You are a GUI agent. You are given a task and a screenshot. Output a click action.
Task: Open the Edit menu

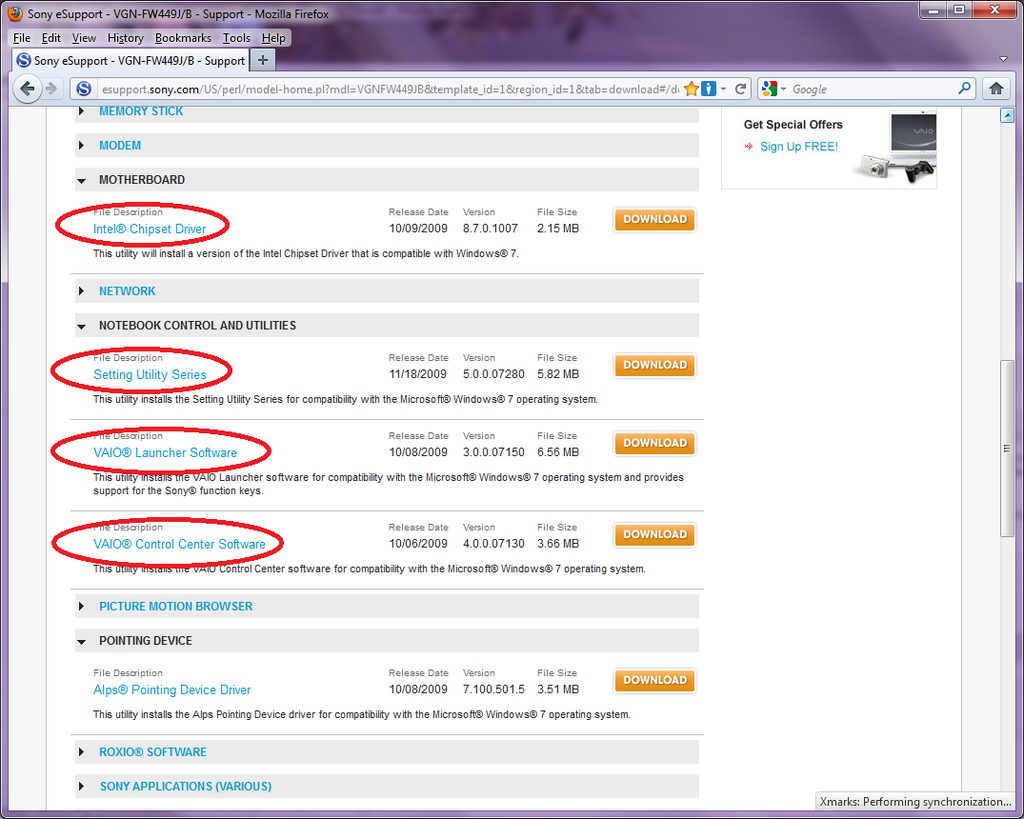51,38
